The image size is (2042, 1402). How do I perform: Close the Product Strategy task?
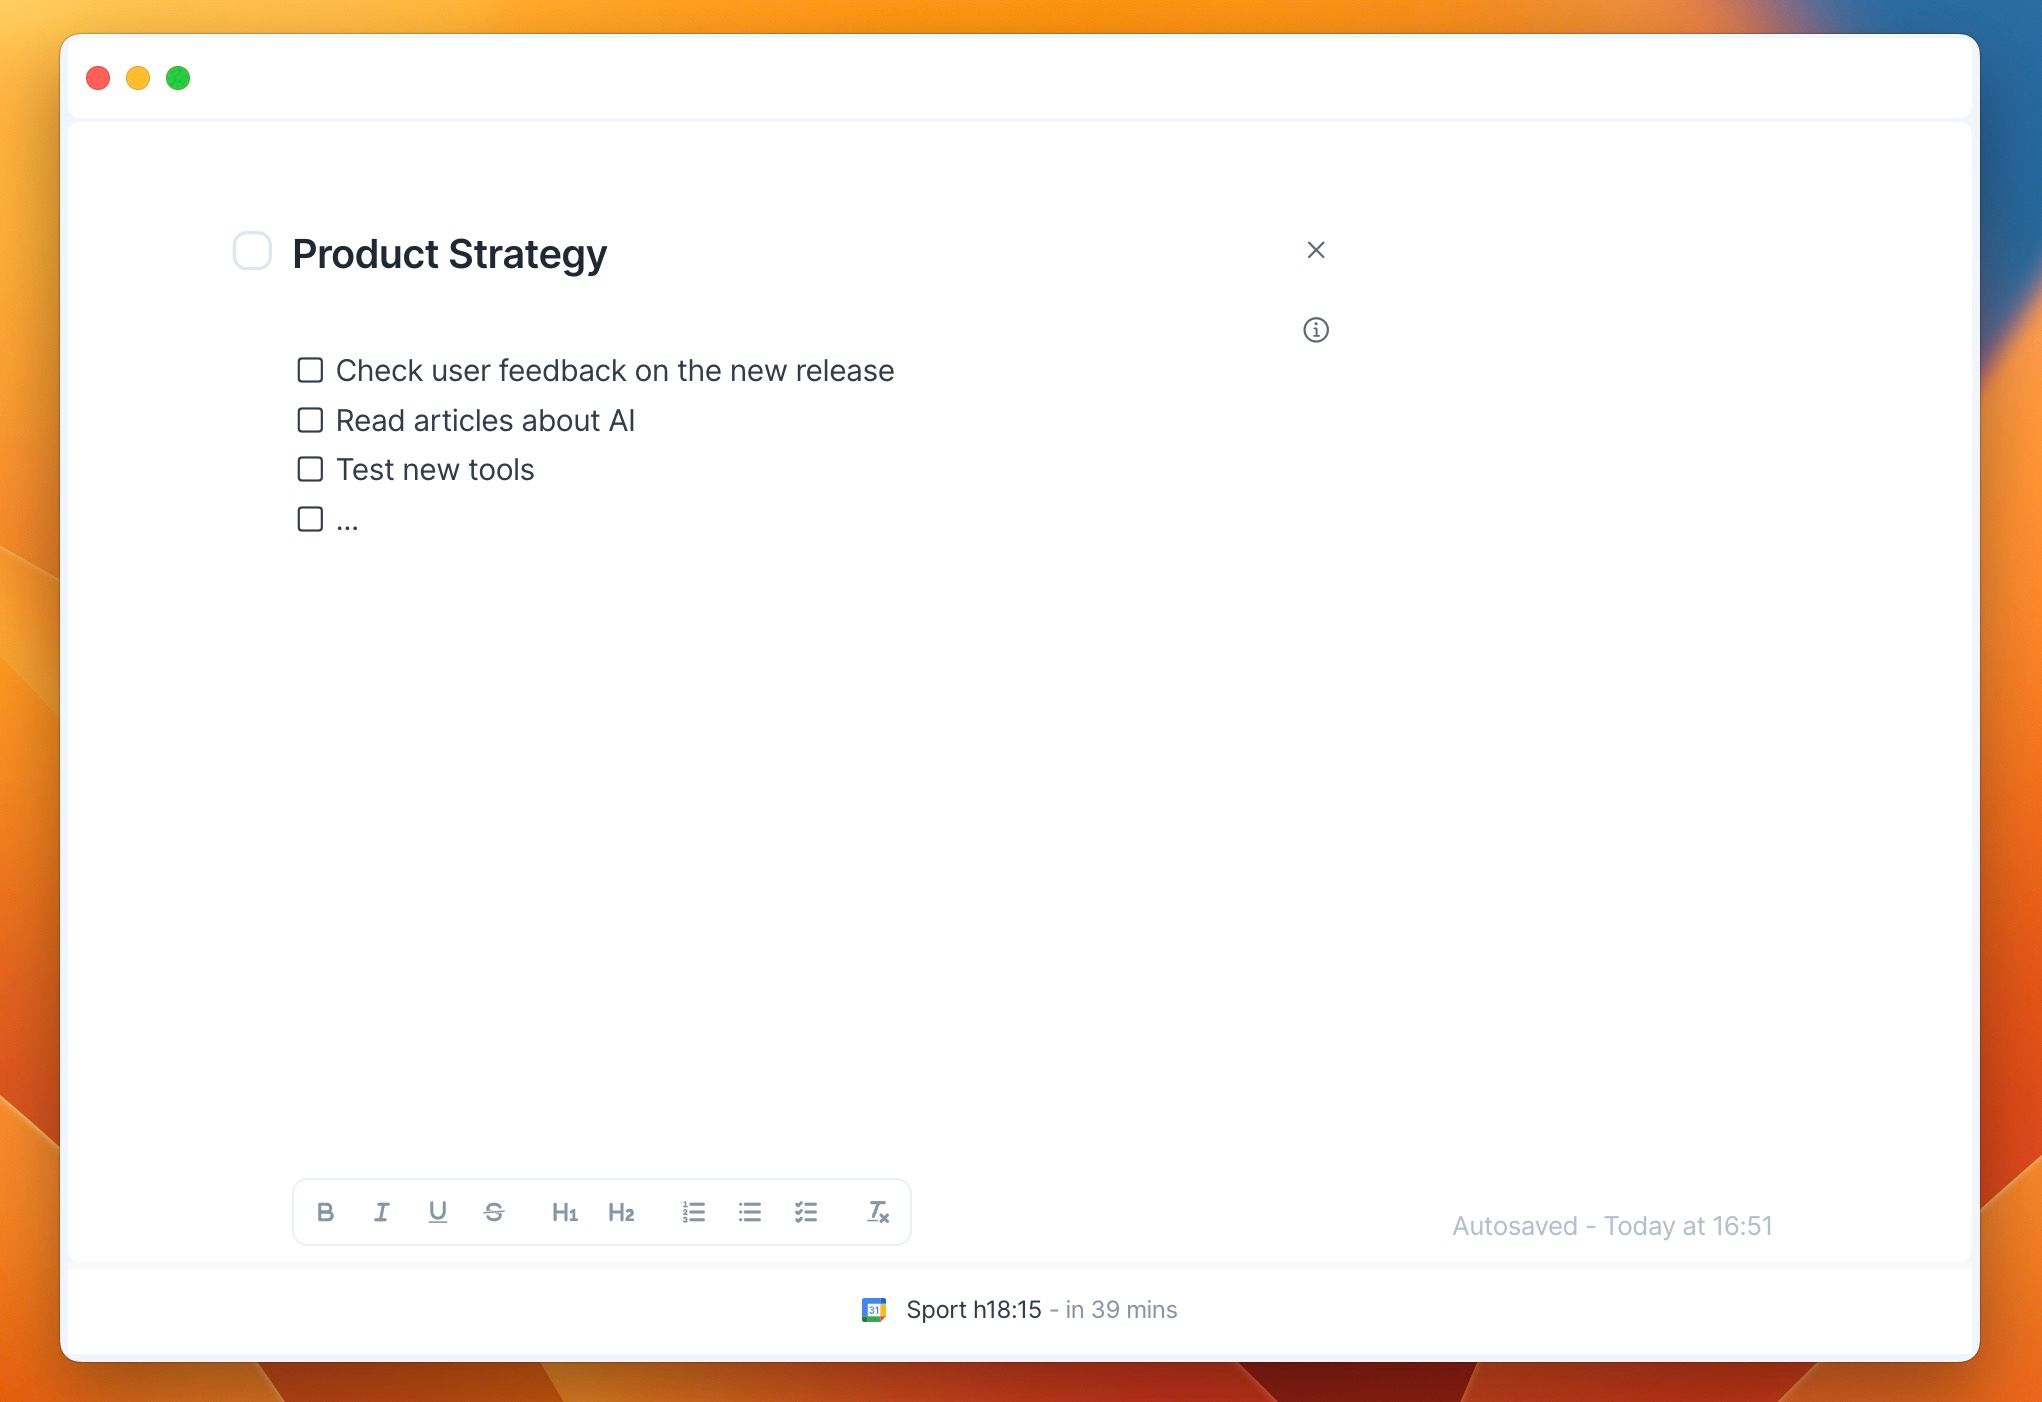[x=1316, y=250]
